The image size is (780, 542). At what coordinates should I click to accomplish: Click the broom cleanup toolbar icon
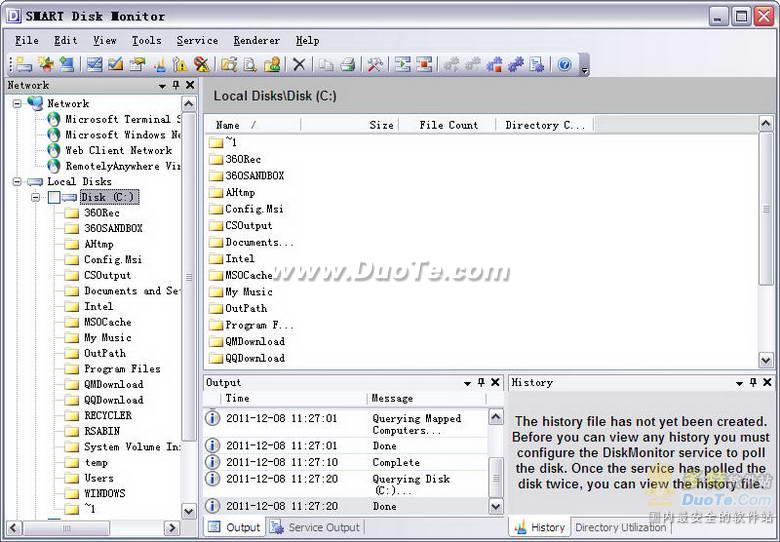tap(160, 65)
